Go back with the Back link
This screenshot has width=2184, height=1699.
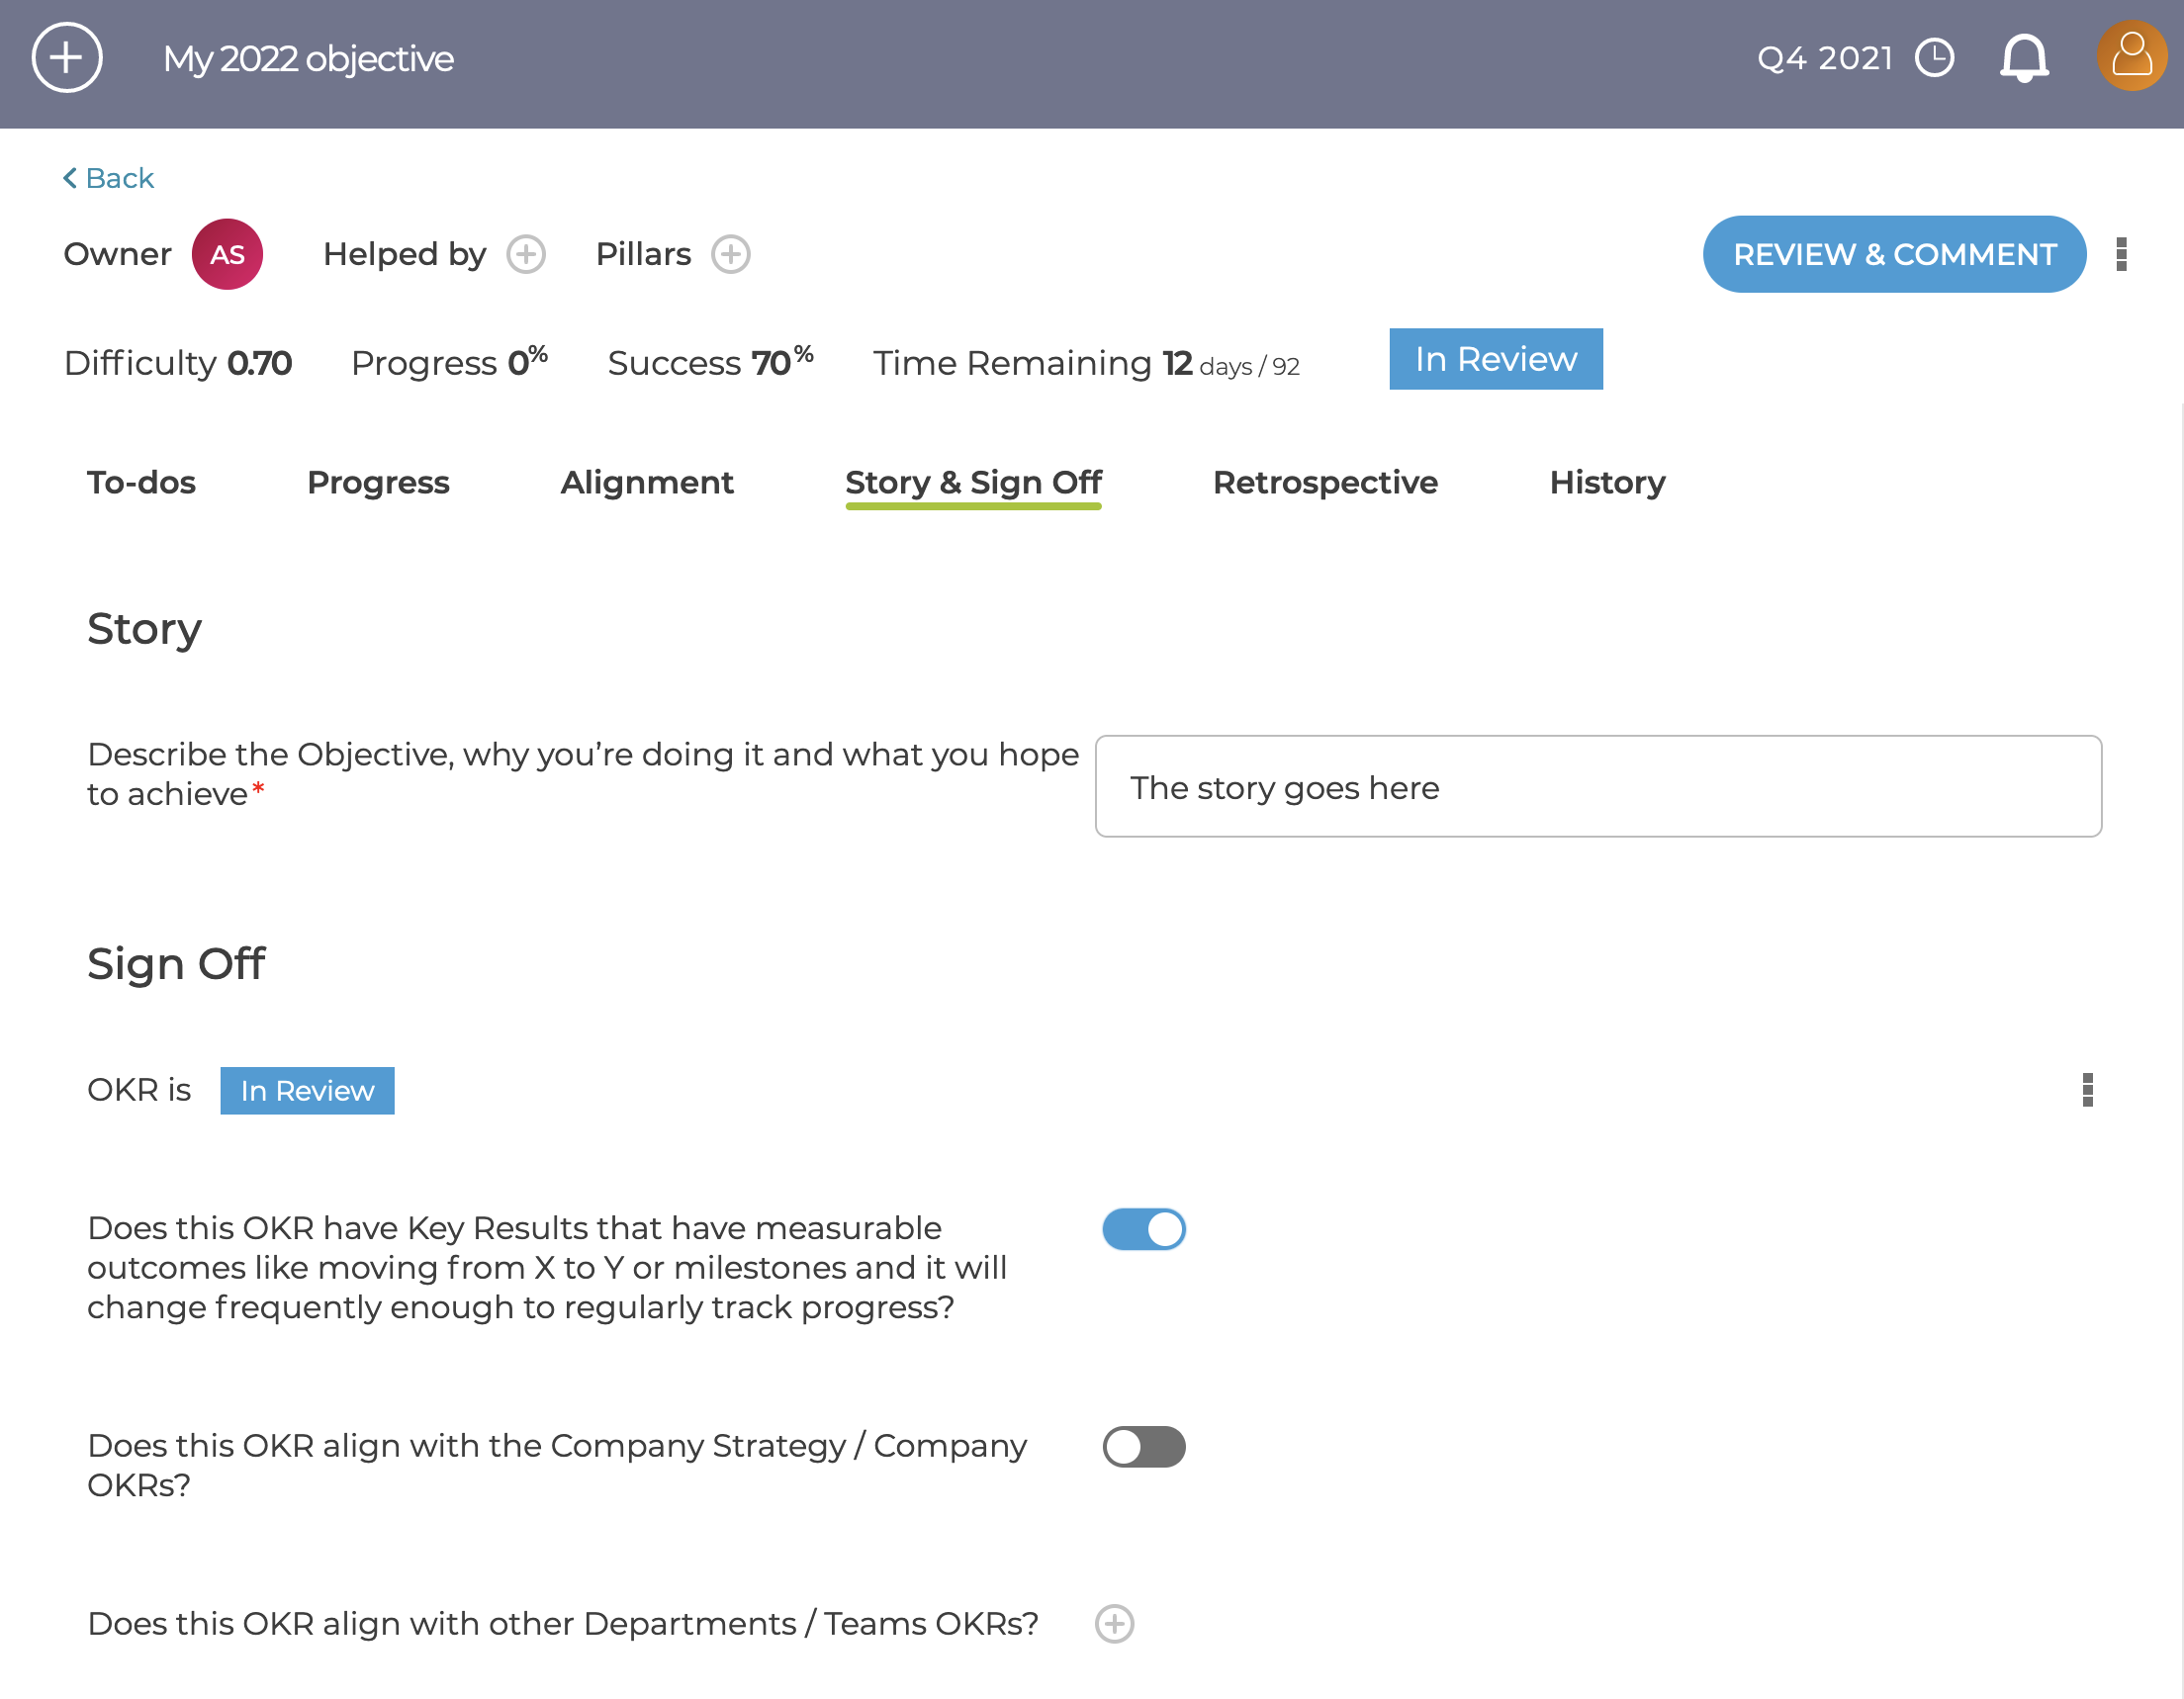coord(109,178)
